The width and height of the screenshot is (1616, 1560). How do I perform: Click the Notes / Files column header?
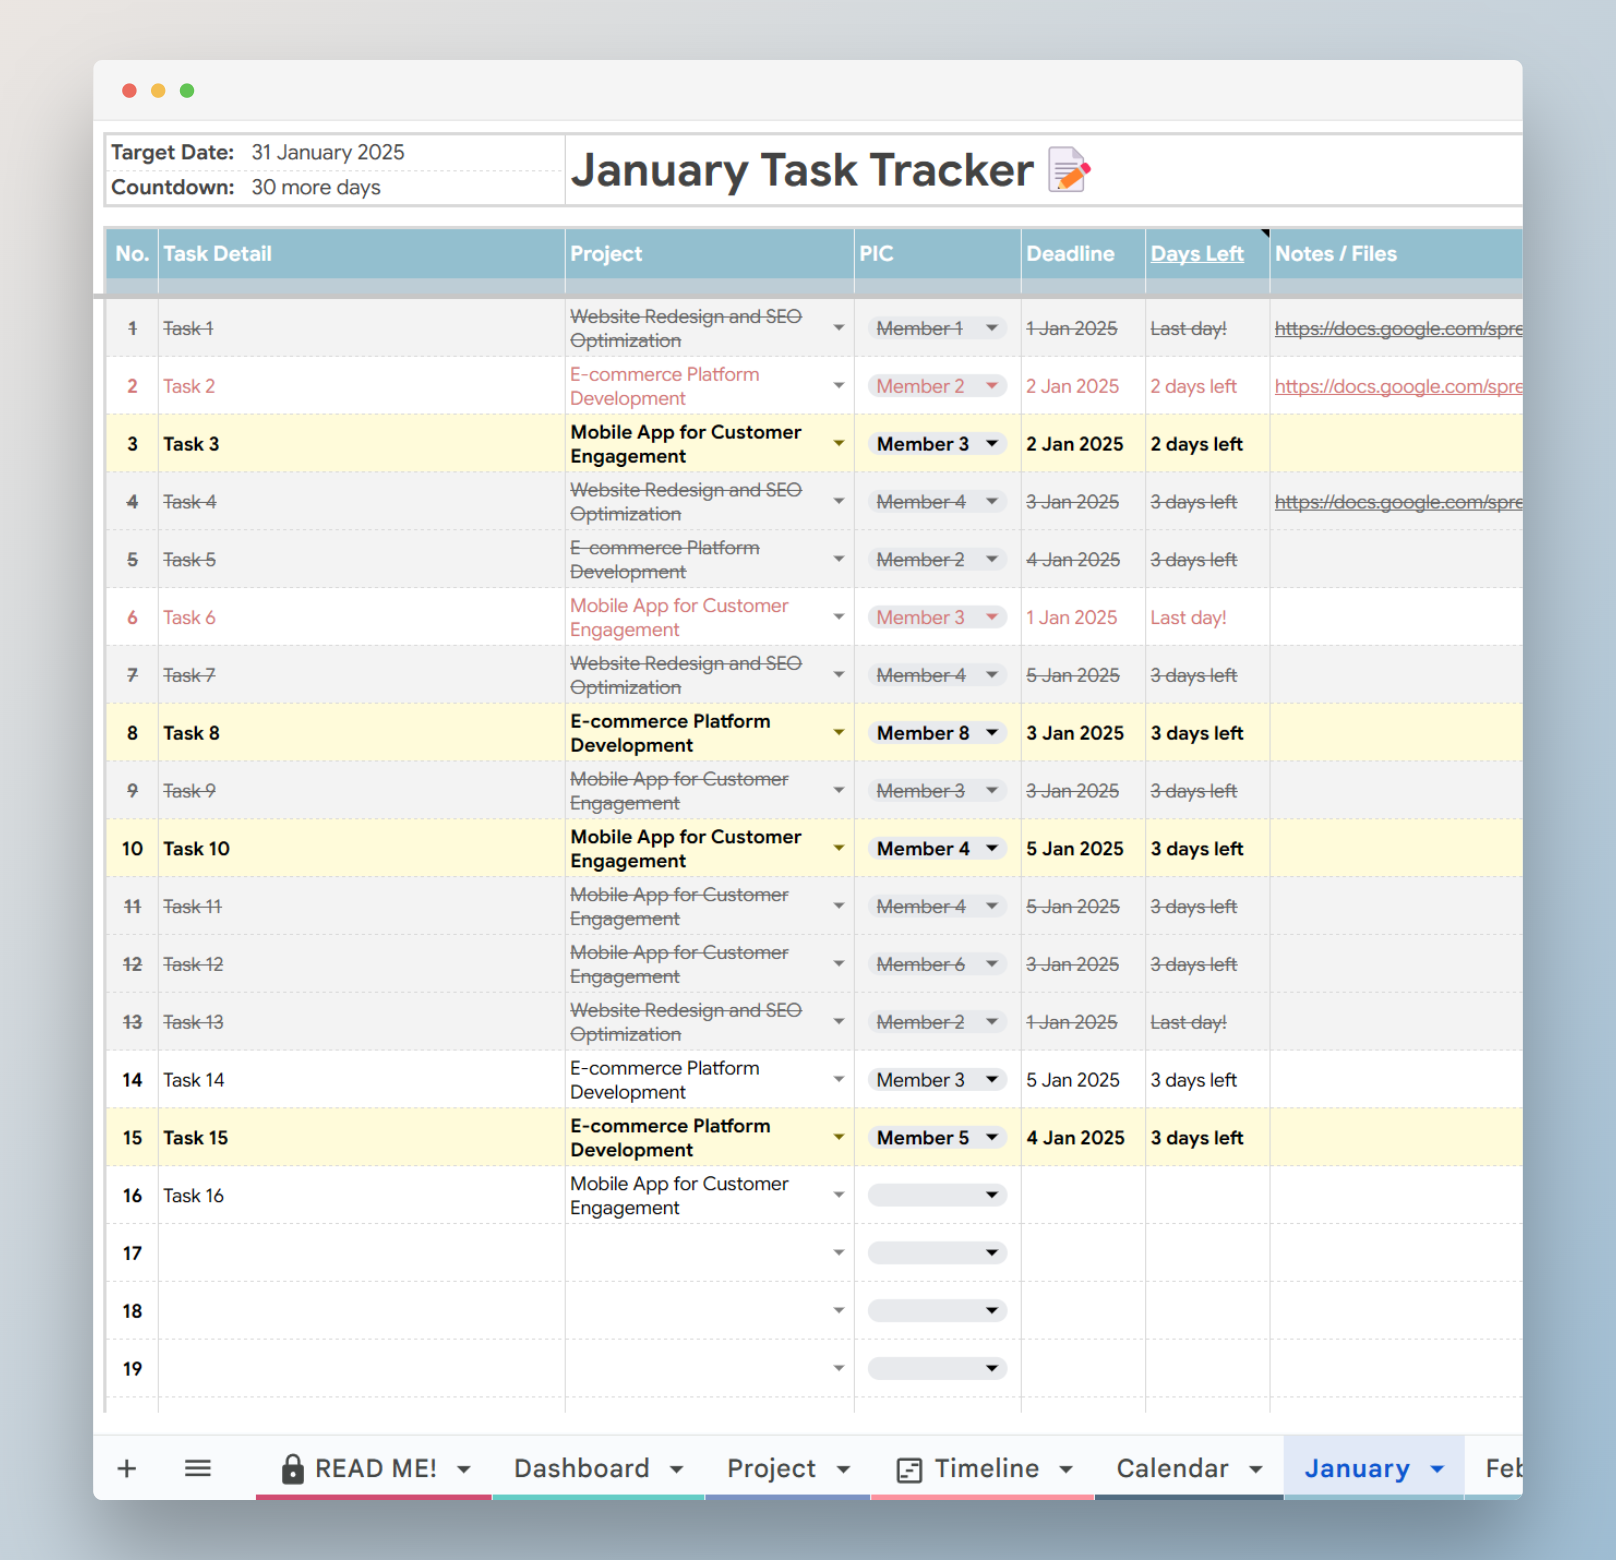tap(1396, 254)
